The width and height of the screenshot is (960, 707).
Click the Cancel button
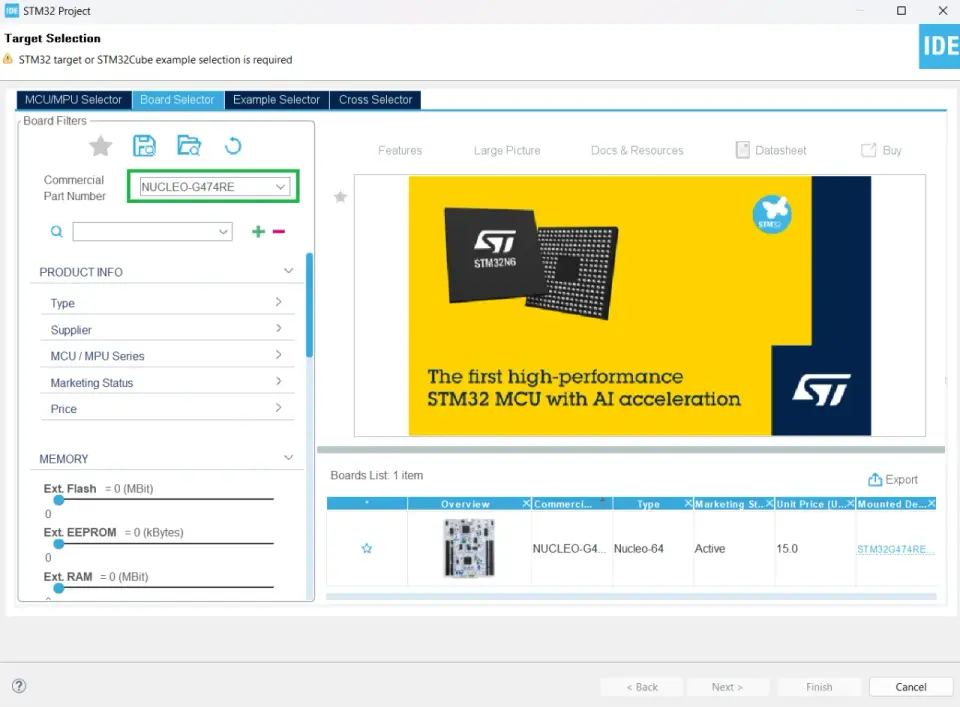tap(910, 687)
